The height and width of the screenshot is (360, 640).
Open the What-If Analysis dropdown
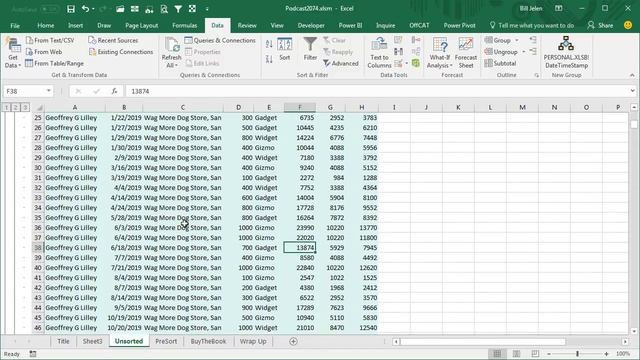440,53
